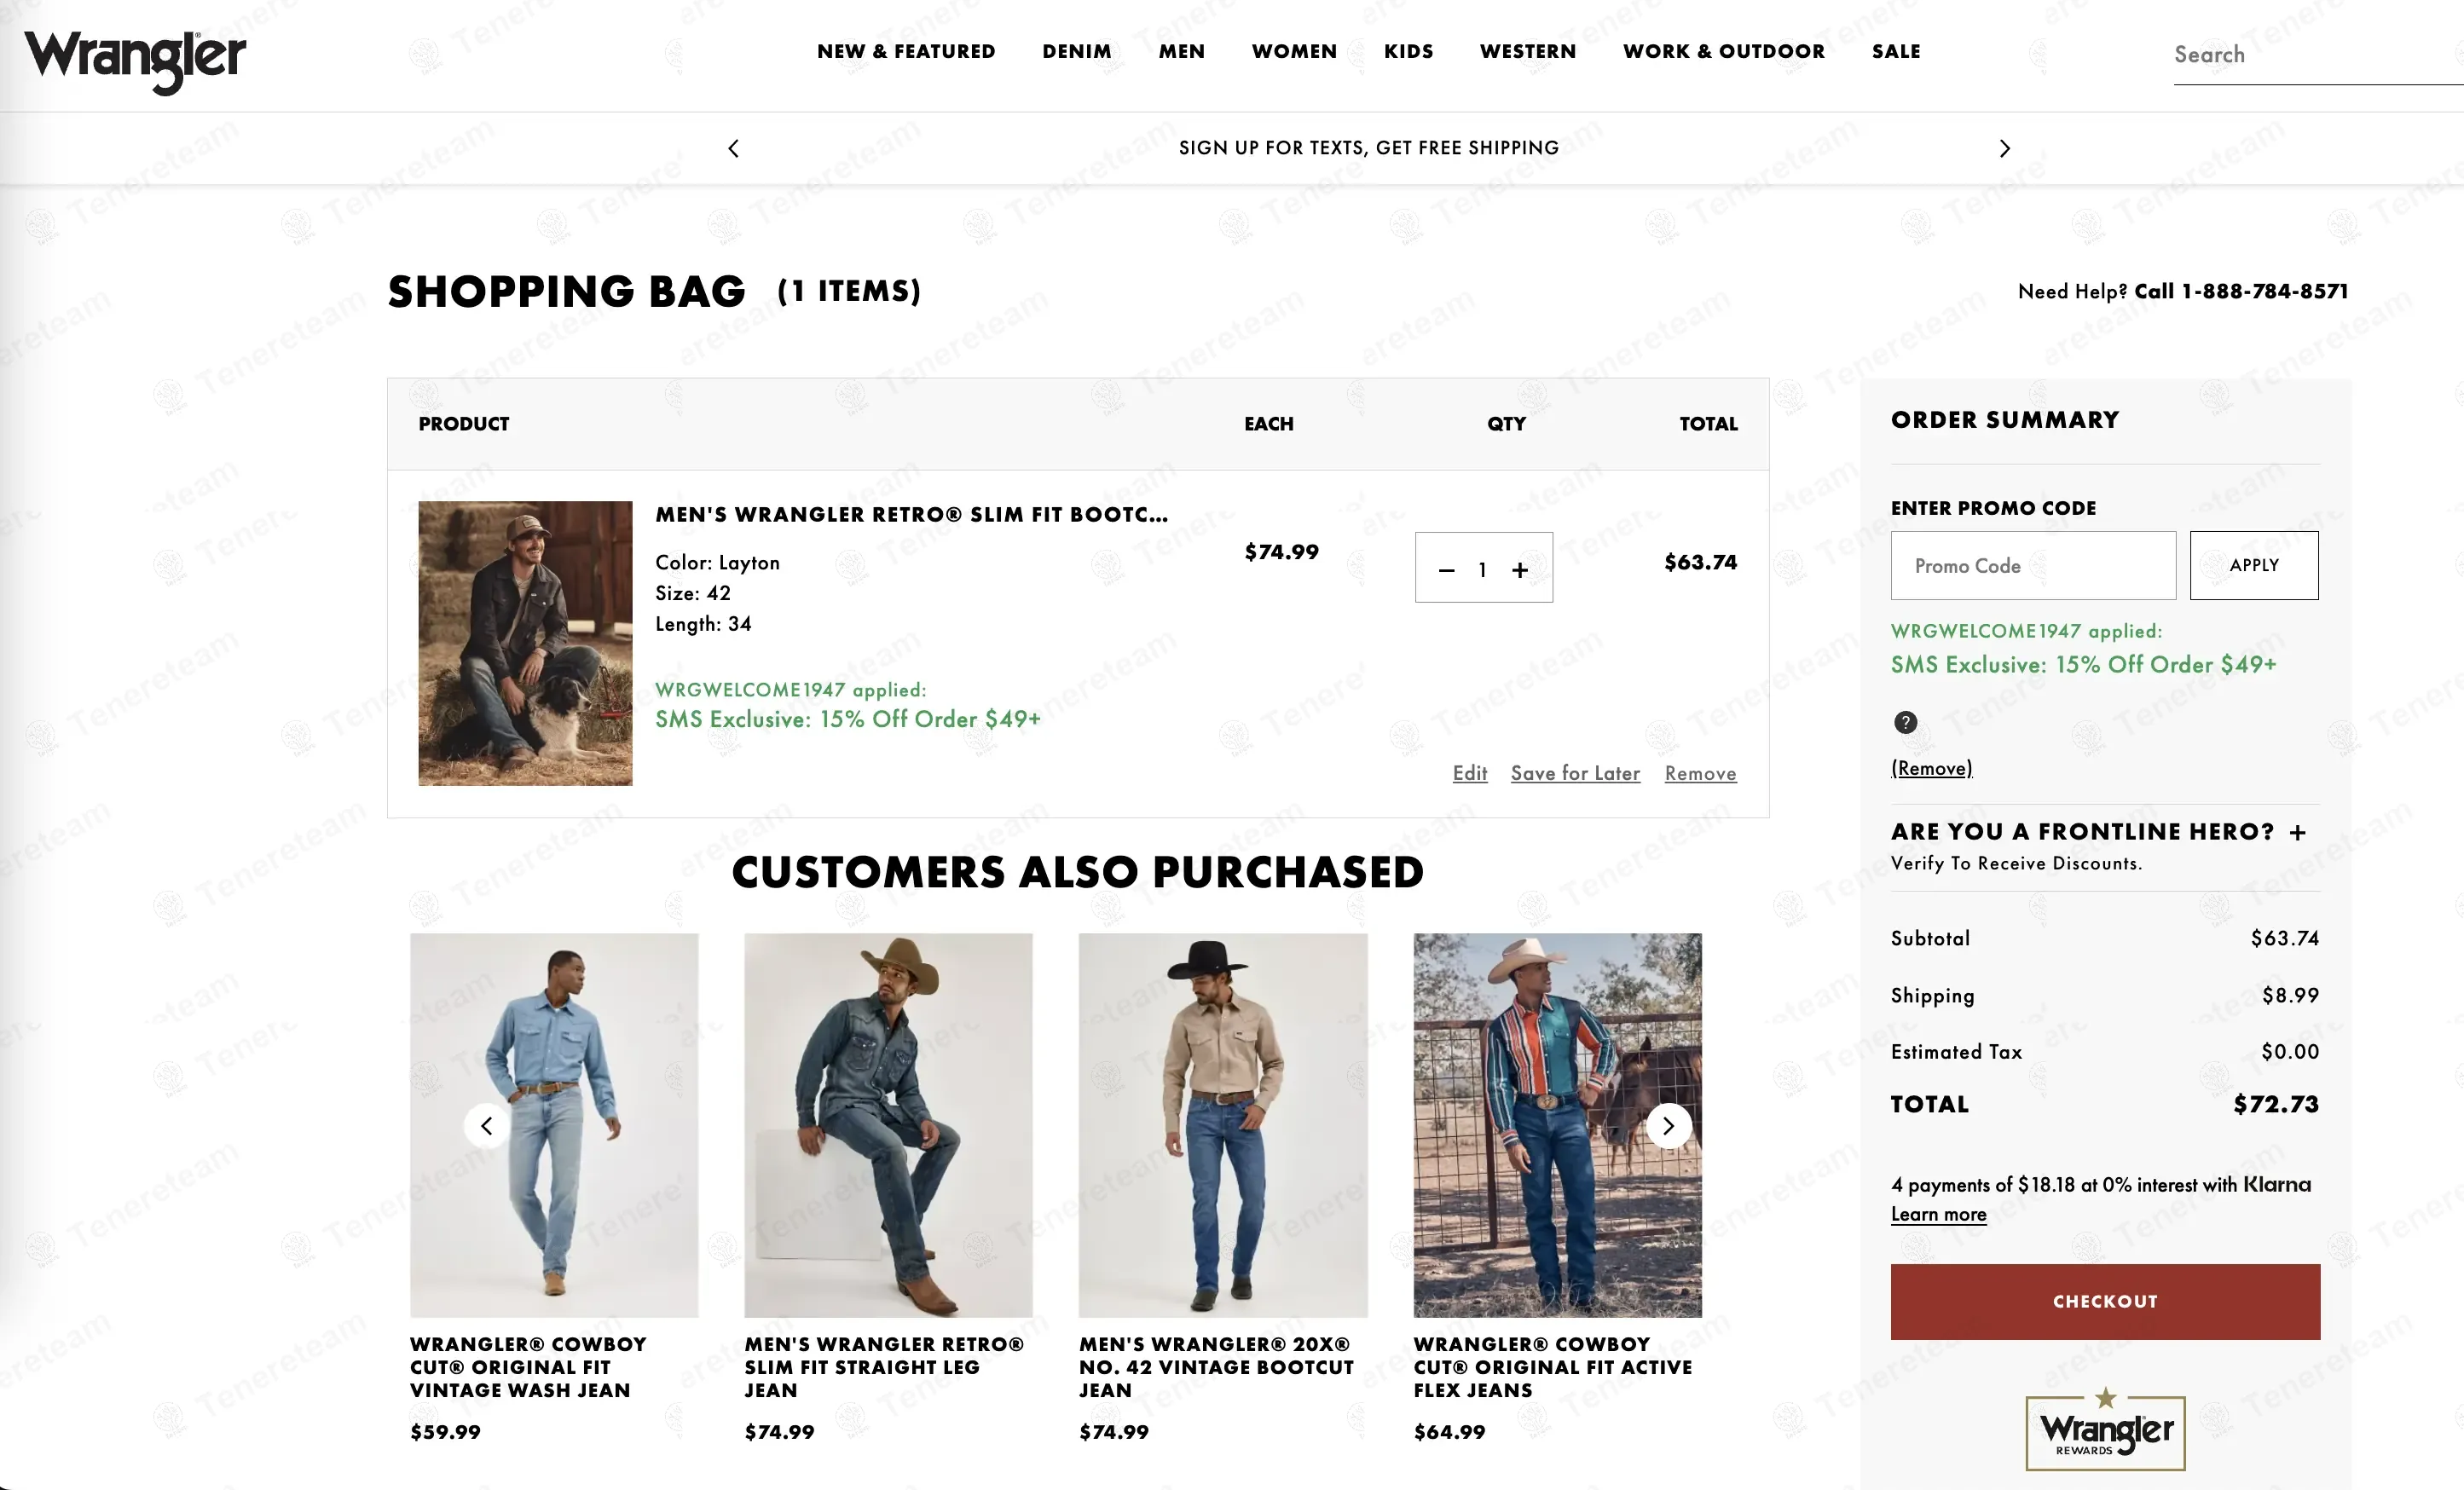The height and width of the screenshot is (1490, 2464).
Task: Open Klarna Learn more link
Action: tap(1938, 1214)
